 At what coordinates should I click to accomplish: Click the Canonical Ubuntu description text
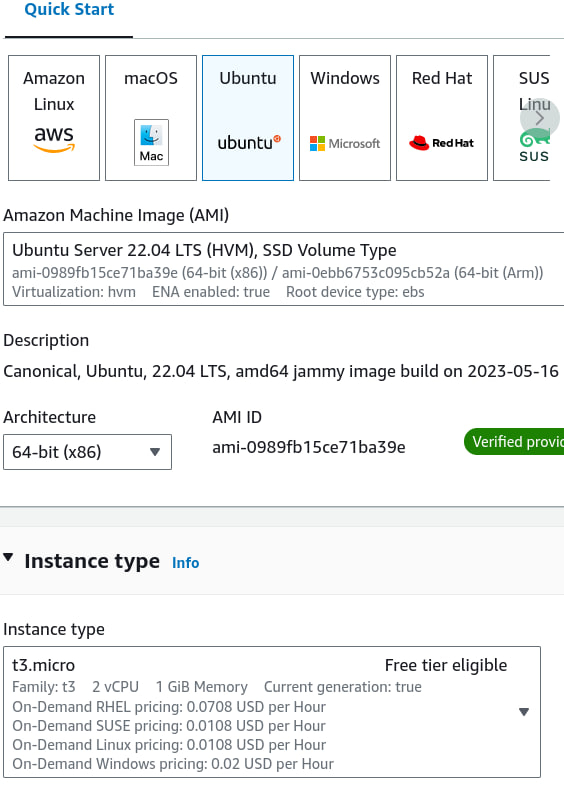coord(281,371)
